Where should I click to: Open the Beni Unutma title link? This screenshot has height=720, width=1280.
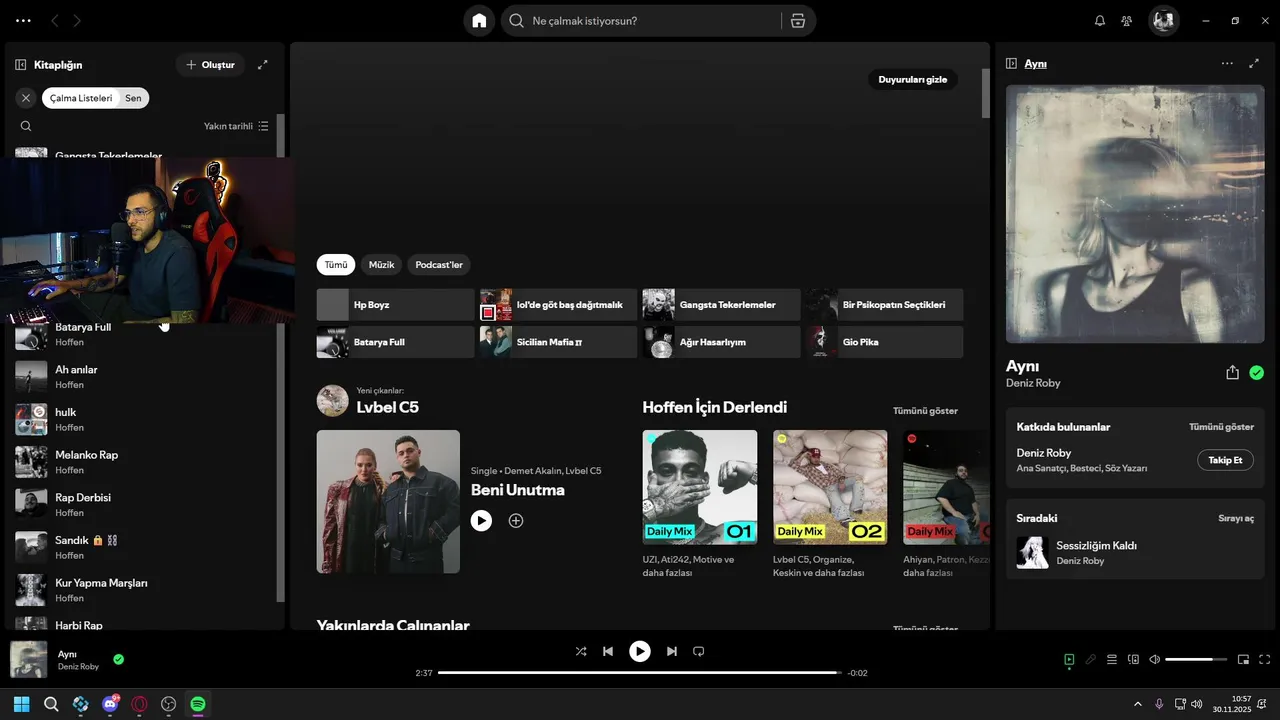518,490
